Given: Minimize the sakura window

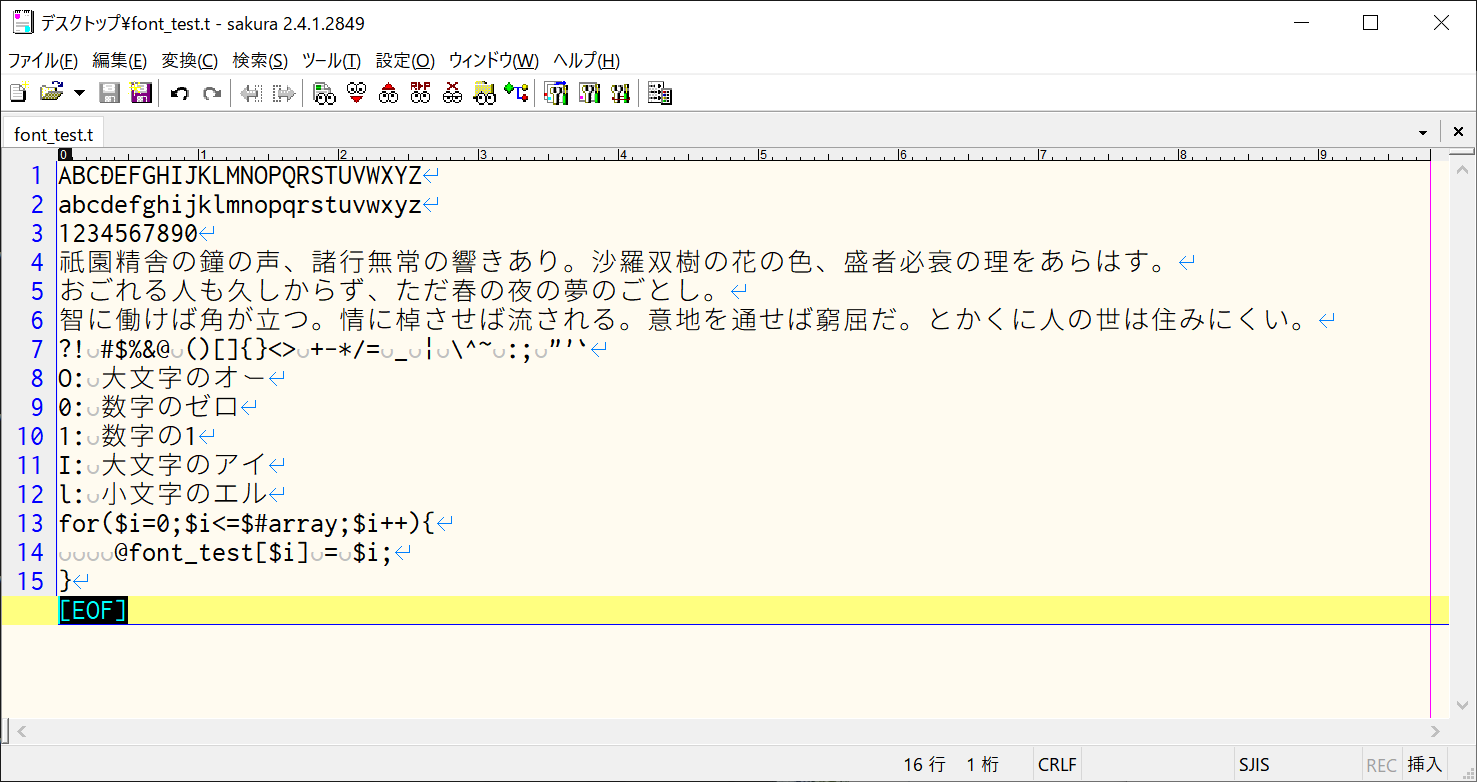Looking at the screenshot, I should [1301, 22].
